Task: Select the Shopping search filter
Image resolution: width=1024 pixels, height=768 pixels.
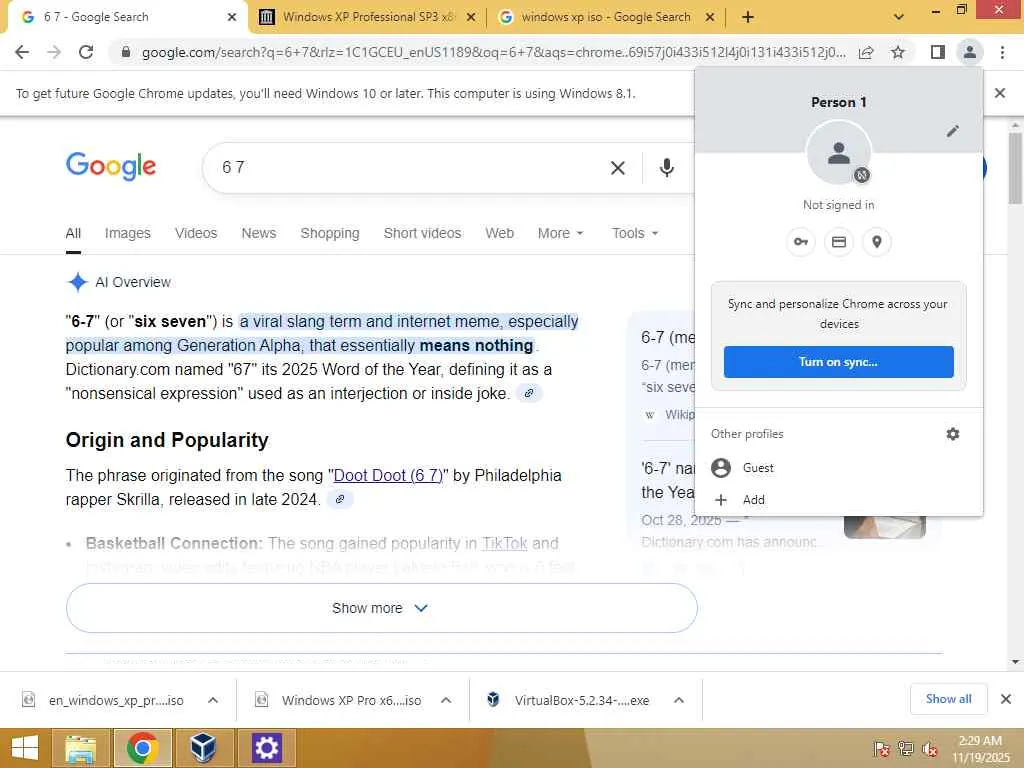Action: click(330, 233)
